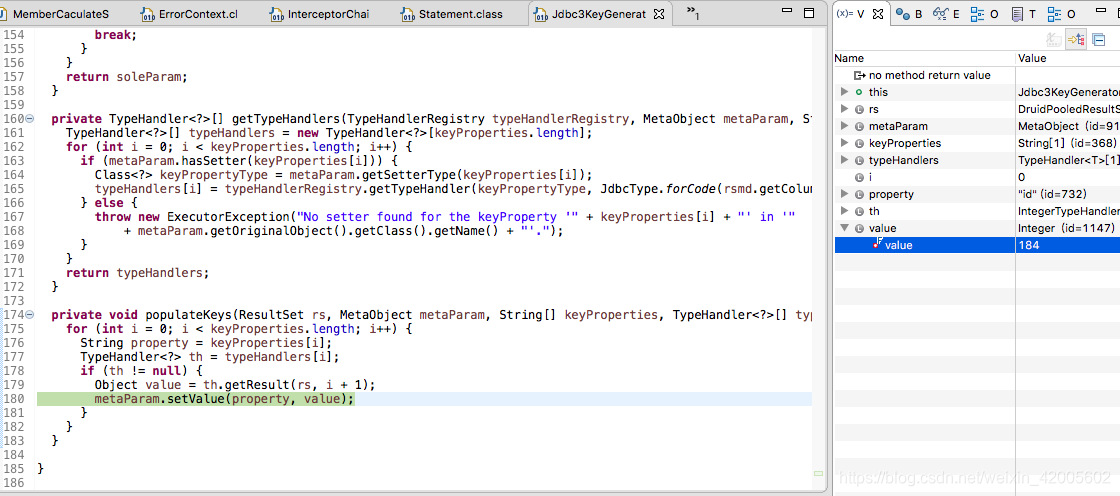The height and width of the screenshot is (496, 1120).
Task: Click the 'Object value = th.getResult' line
Action: point(234,385)
